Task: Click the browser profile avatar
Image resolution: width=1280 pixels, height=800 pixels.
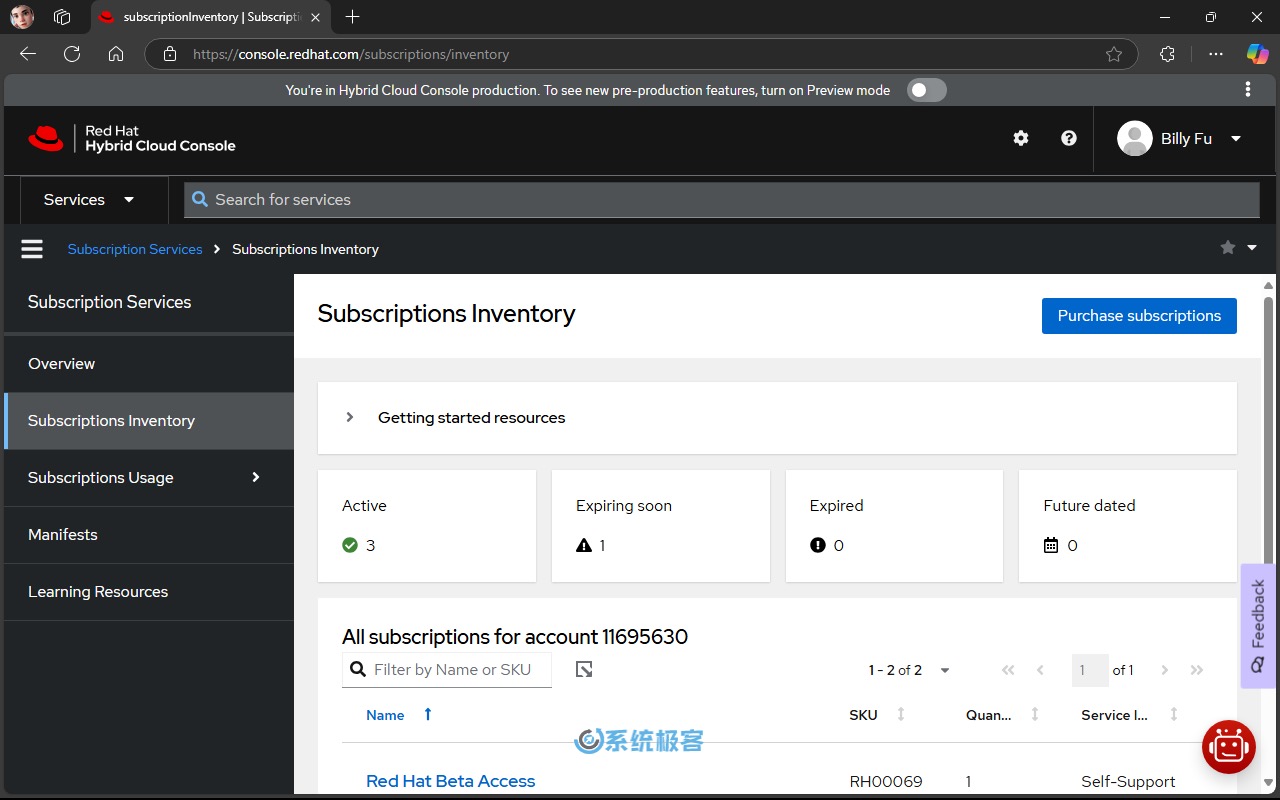Action: point(22,17)
